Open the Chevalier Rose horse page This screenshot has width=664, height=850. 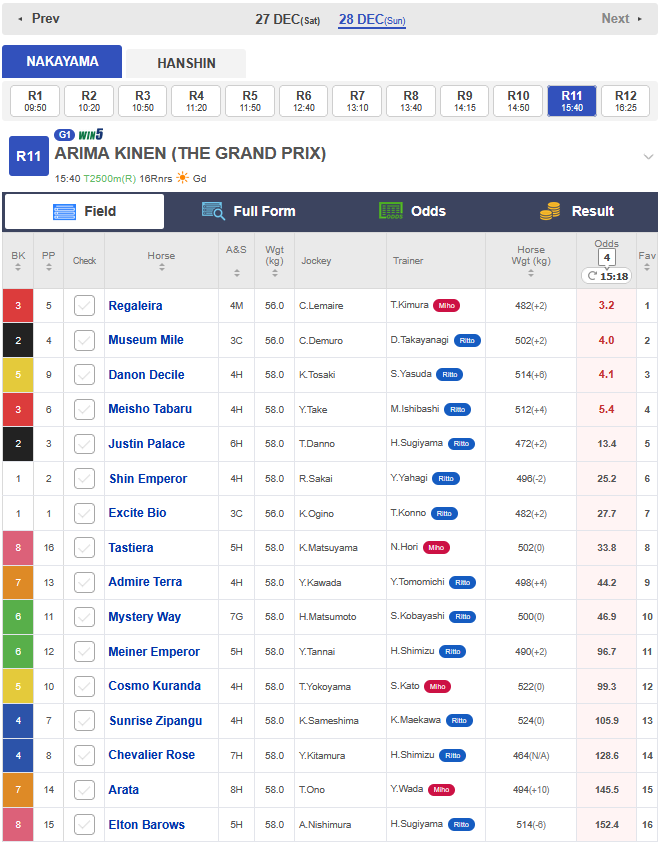click(x=152, y=755)
